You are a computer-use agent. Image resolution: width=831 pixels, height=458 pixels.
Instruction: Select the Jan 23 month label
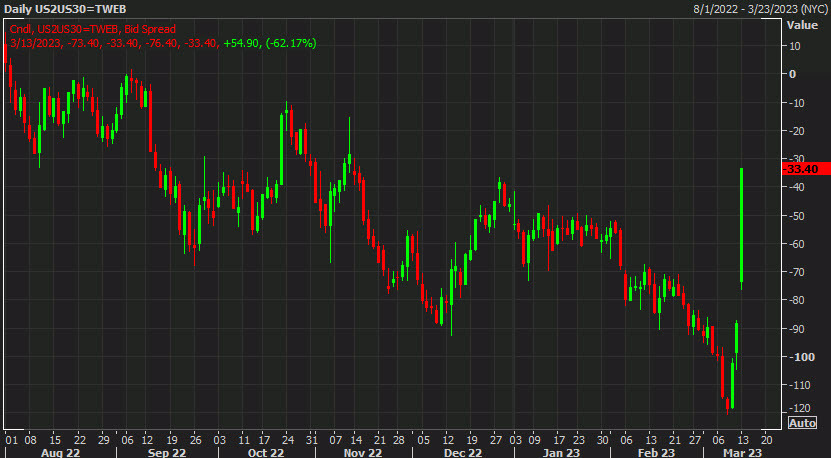pyautogui.click(x=559, y=451)
